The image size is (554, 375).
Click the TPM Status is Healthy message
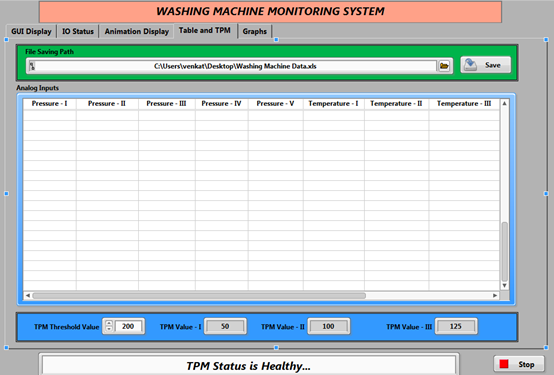[x=248, y=366]
